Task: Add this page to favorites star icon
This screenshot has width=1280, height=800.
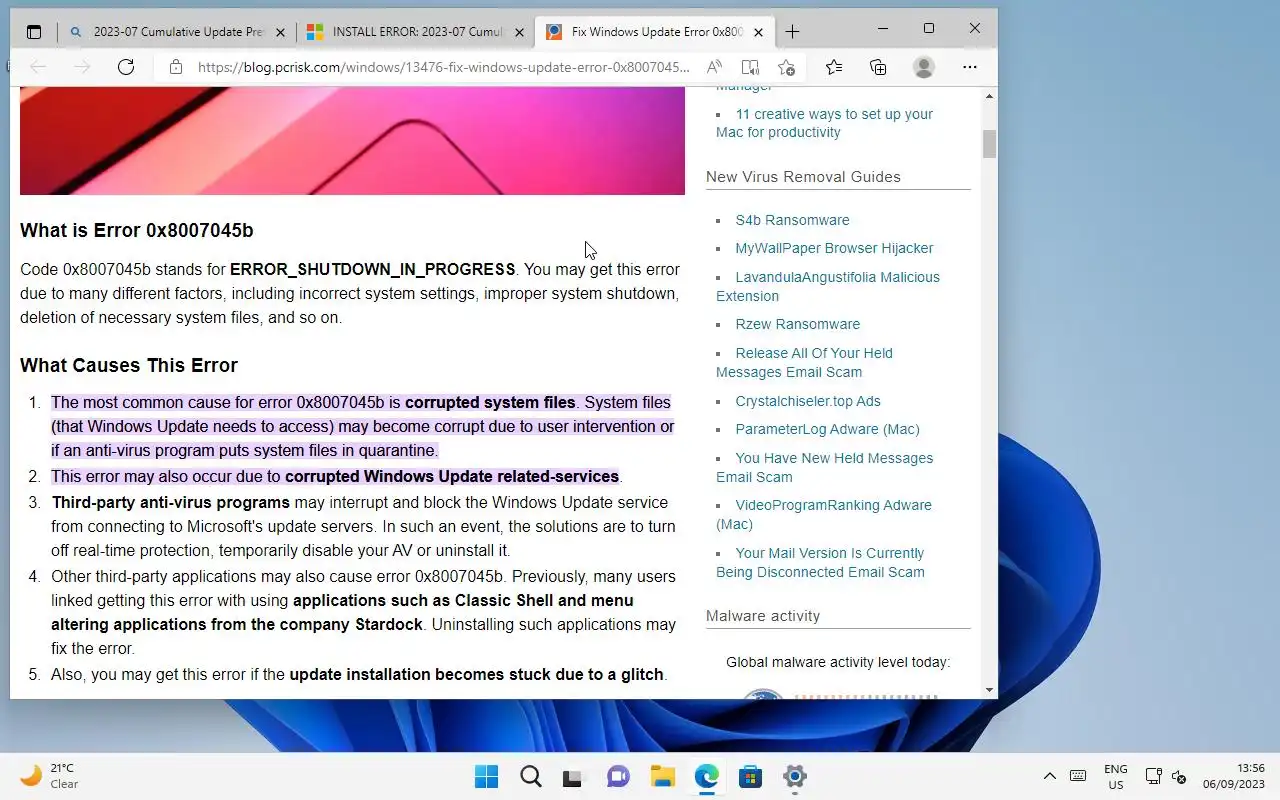Action: (787, 67)
